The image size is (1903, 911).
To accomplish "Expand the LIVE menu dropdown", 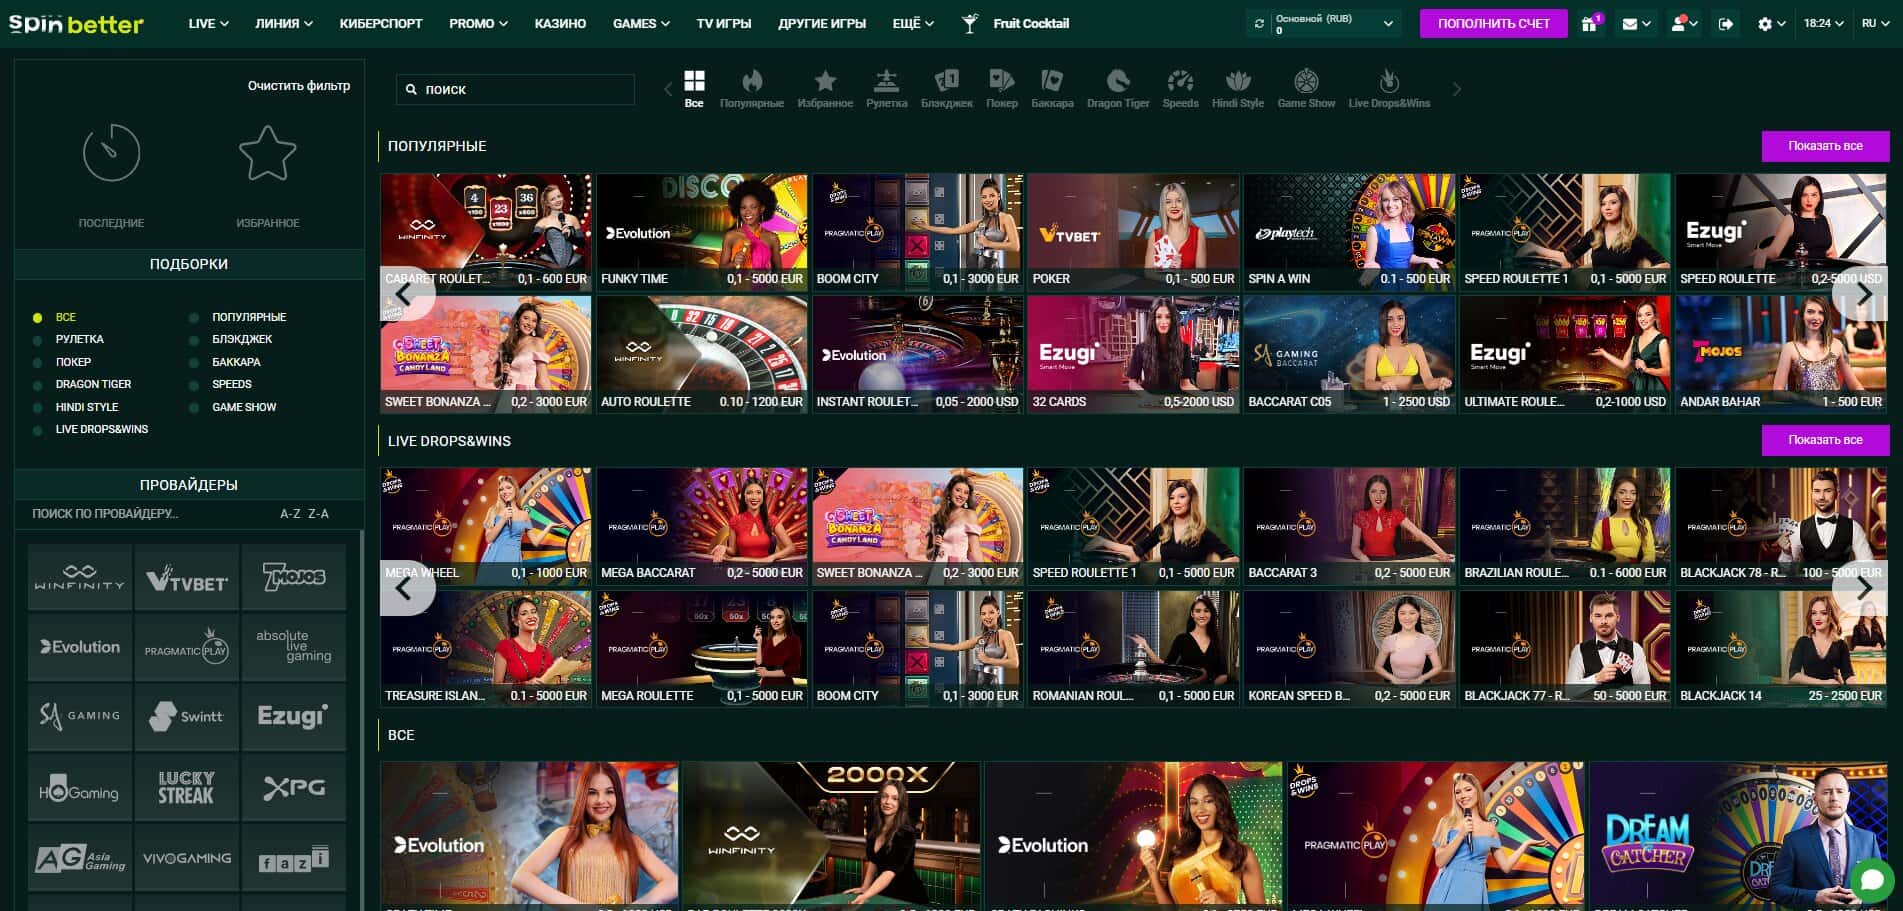I will pos(208,23).
